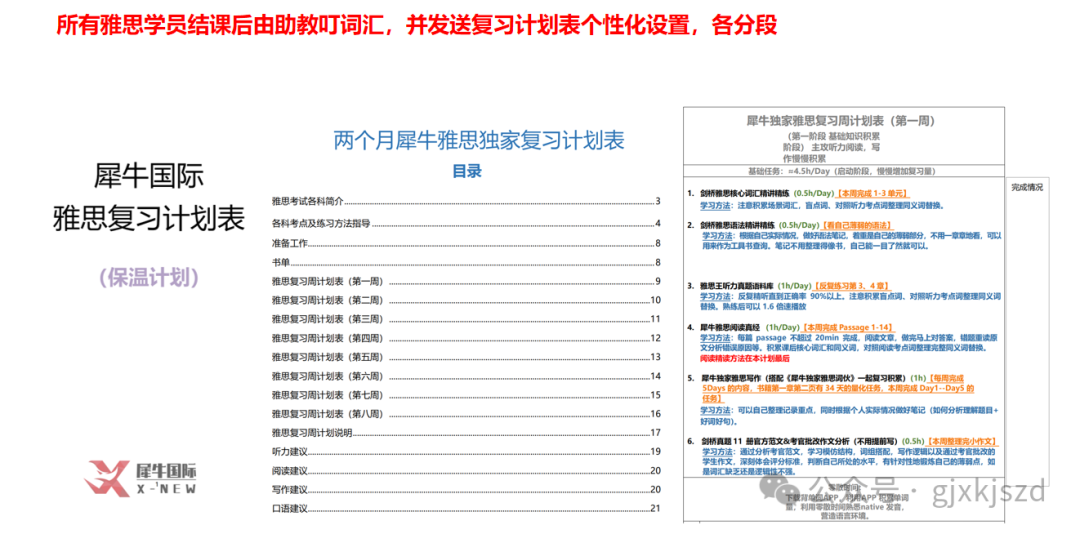The image size is (1080, 534).
Task: Click the orange 【反复练习第3、4章】 tag
Action: pyautogui.click(x=852, y=285)
